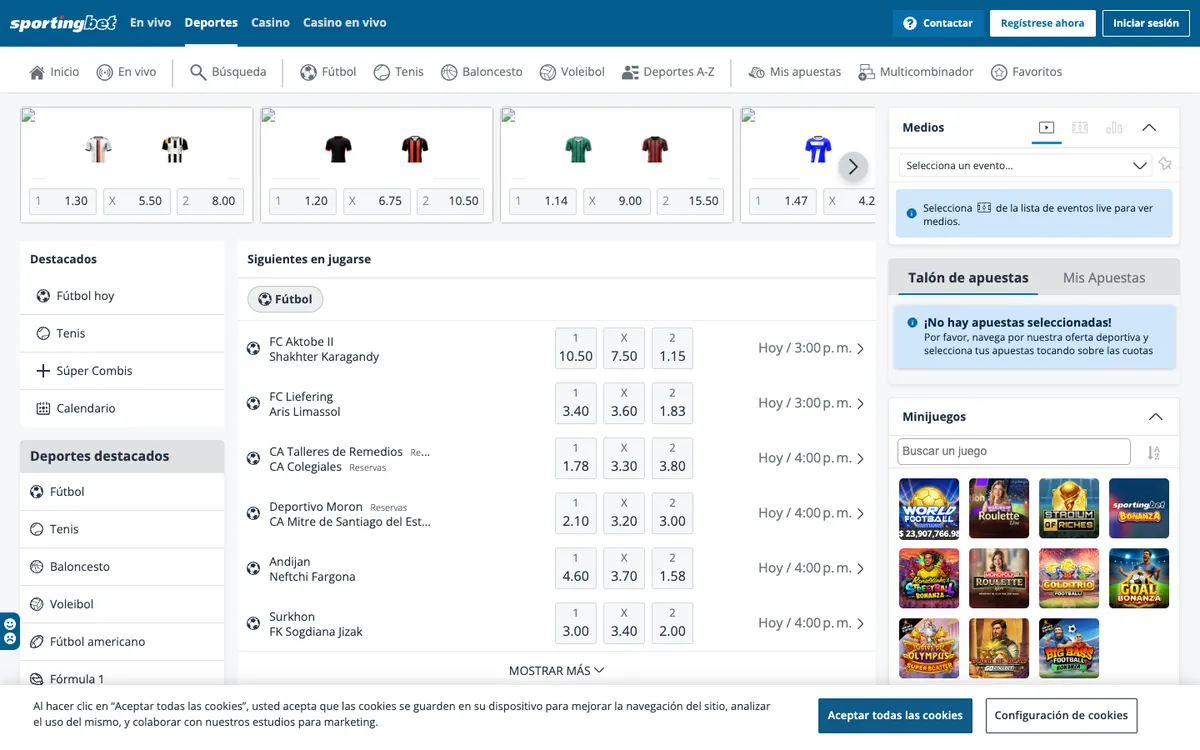This screenshot has width=1200, height=750.
Task: Show video stream tab in Medios
Action: click(x=1046, y=127)
